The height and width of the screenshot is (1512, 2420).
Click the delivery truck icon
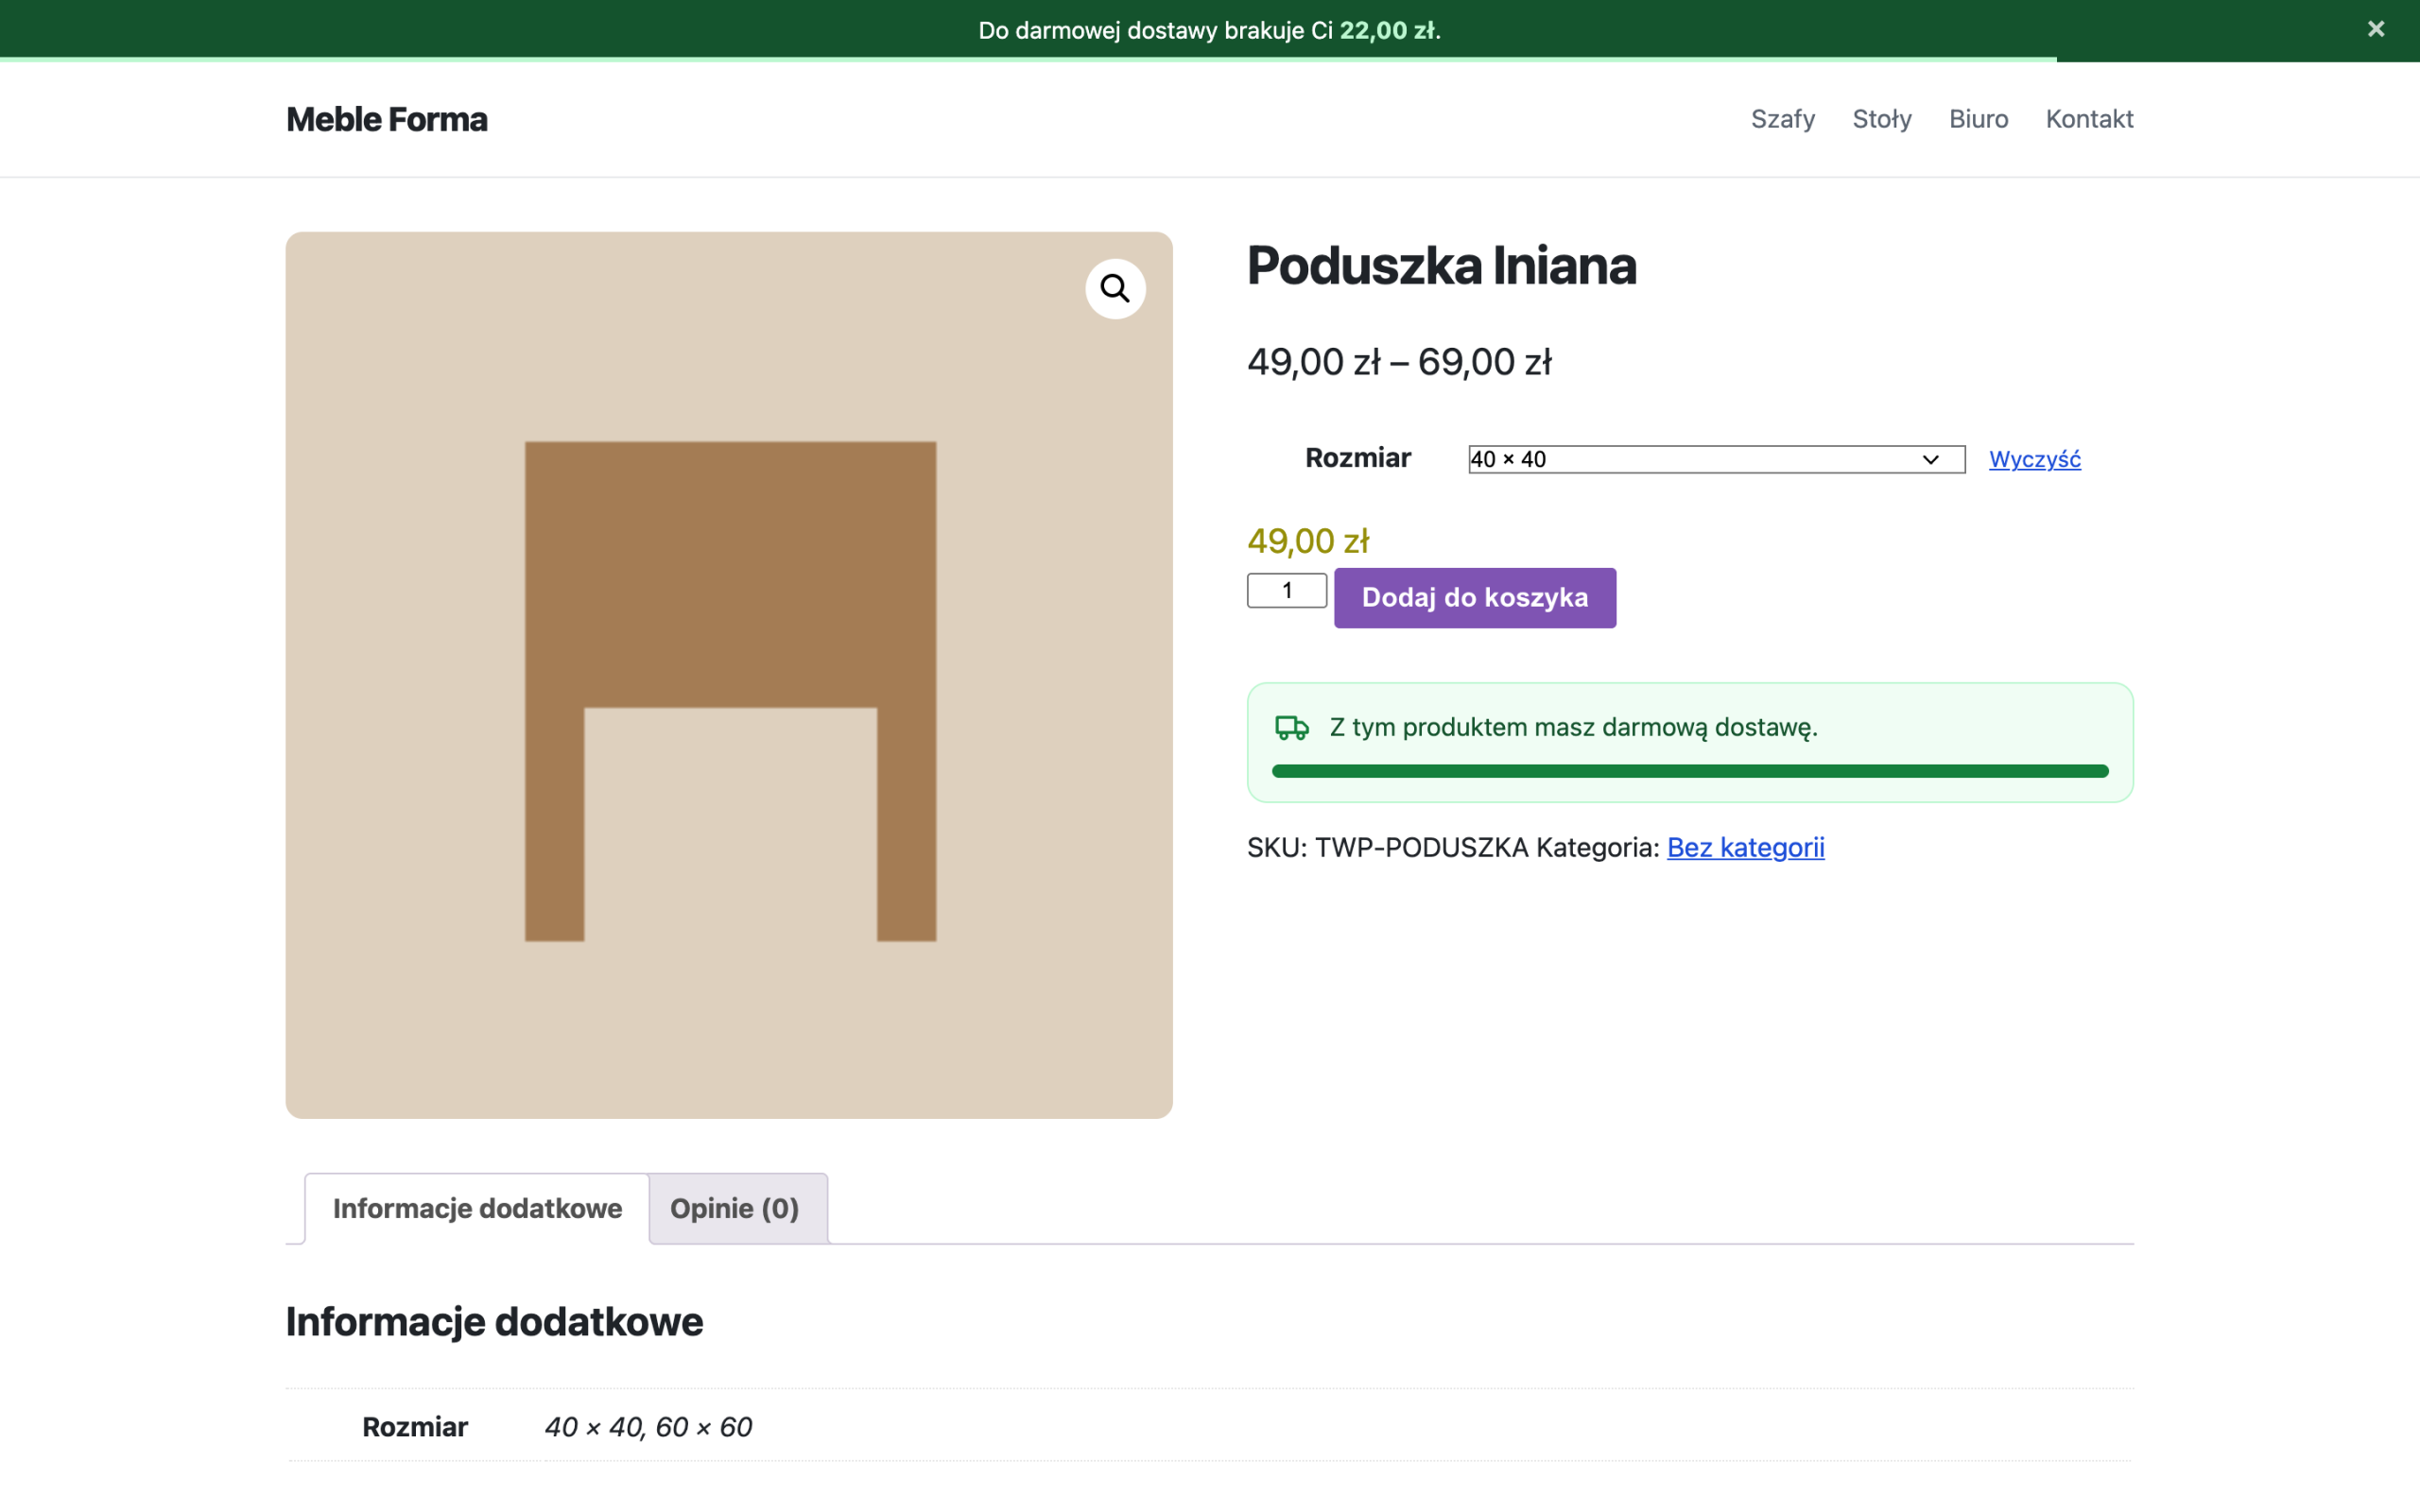tap(1292, 727)
